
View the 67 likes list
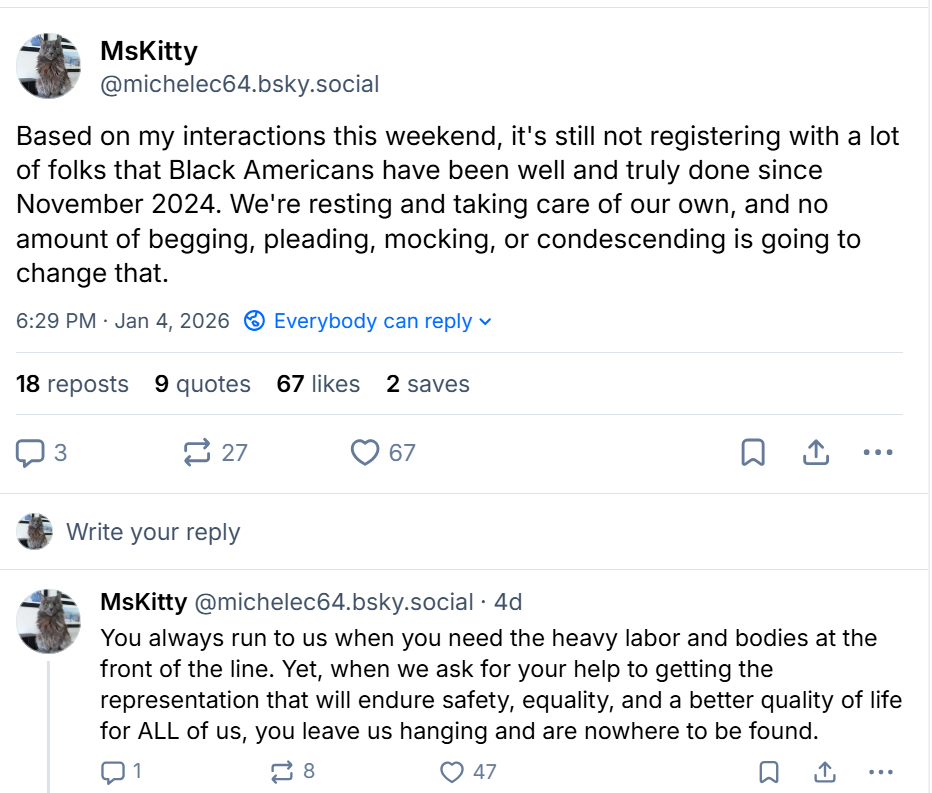tap(318, 384)
